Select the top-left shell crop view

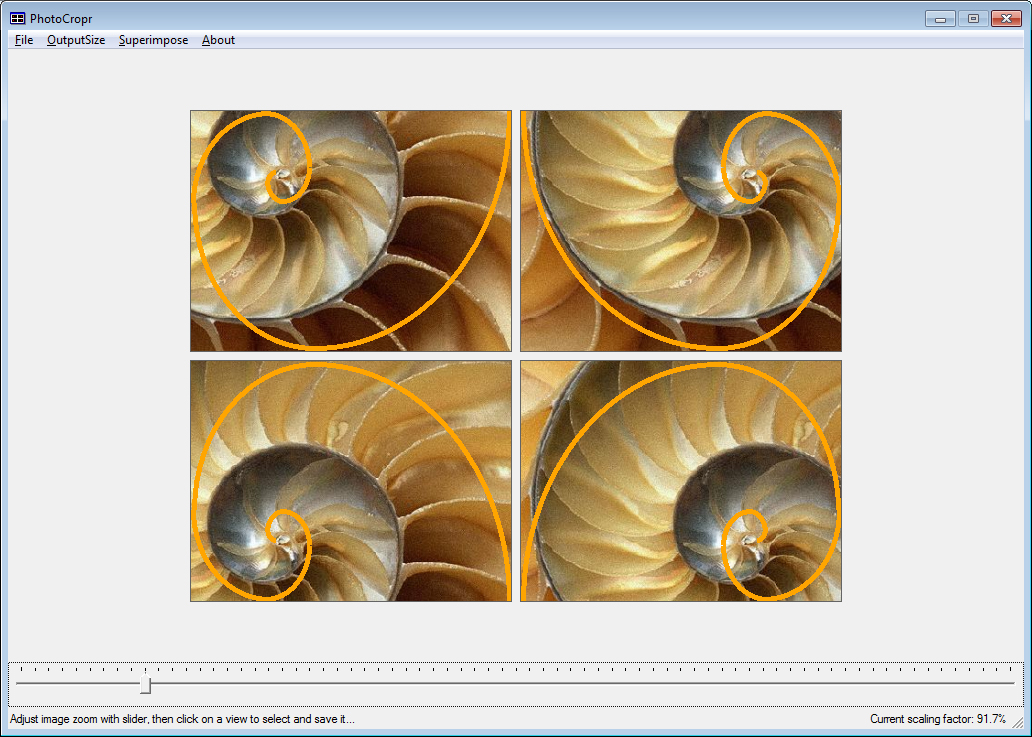[351, 231]
